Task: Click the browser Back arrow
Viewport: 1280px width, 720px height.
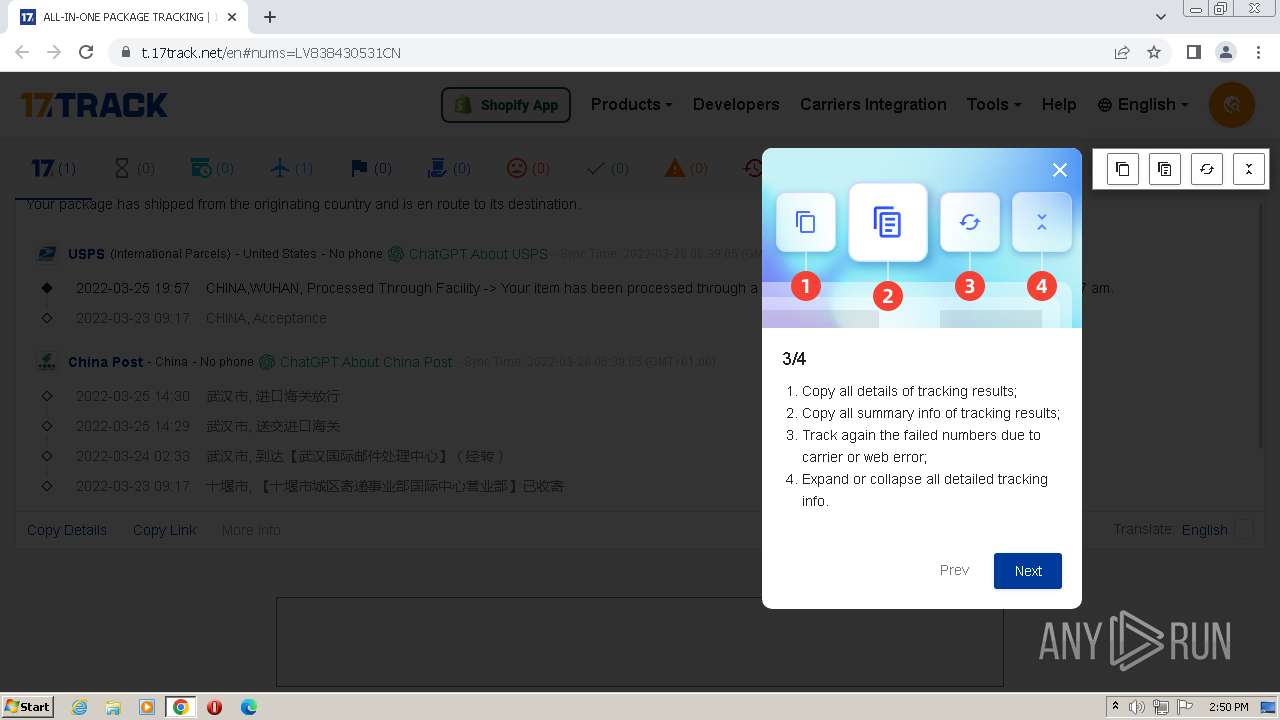Action: (x=22, y=52)
